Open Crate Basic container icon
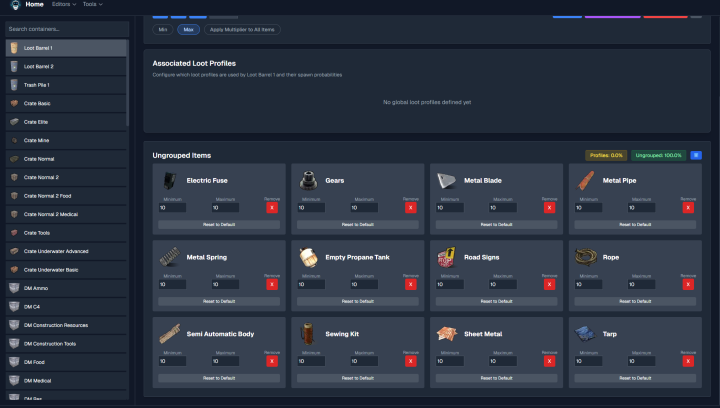This screenshot has width=720, height=408. (x=14, y=103)
